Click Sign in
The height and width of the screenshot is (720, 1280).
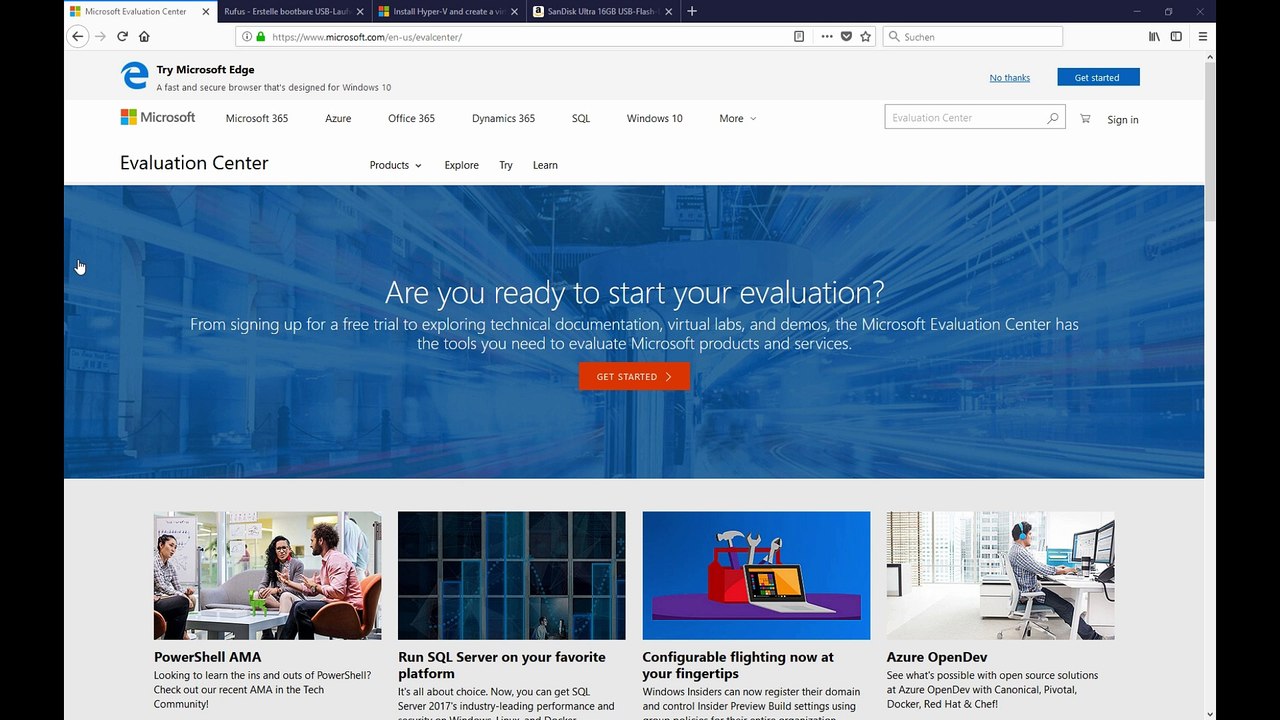[1123, 119]
